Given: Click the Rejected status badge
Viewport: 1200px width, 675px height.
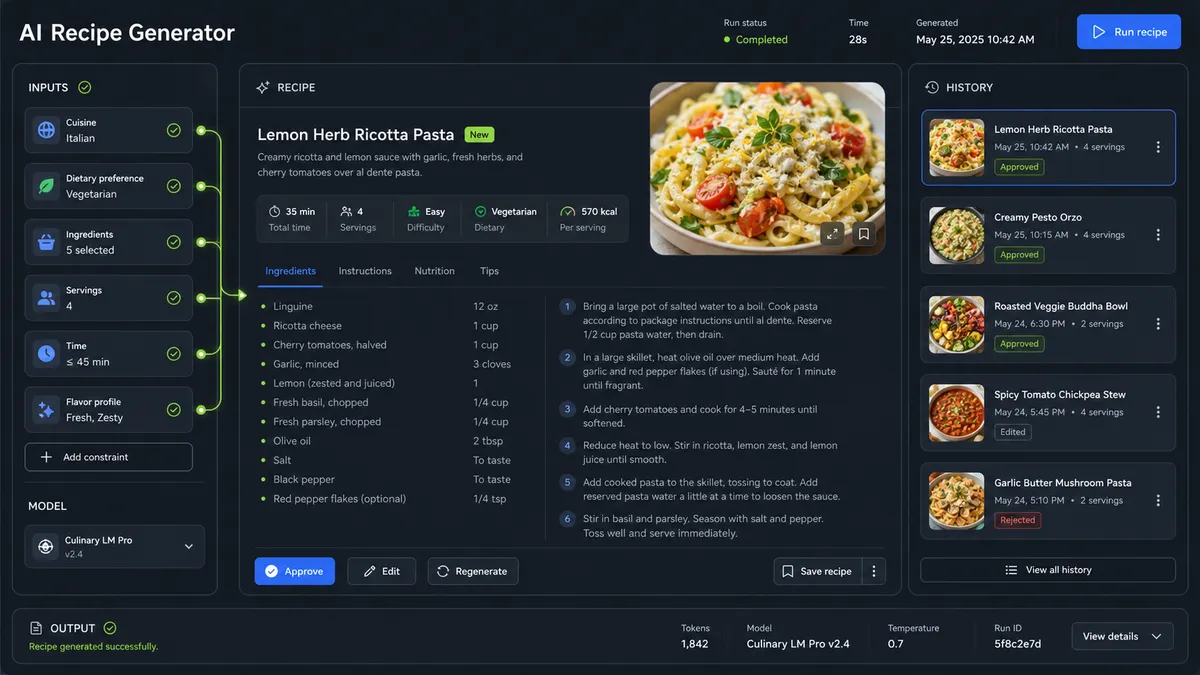Looking at the screenshot, I should [1017, 520].
